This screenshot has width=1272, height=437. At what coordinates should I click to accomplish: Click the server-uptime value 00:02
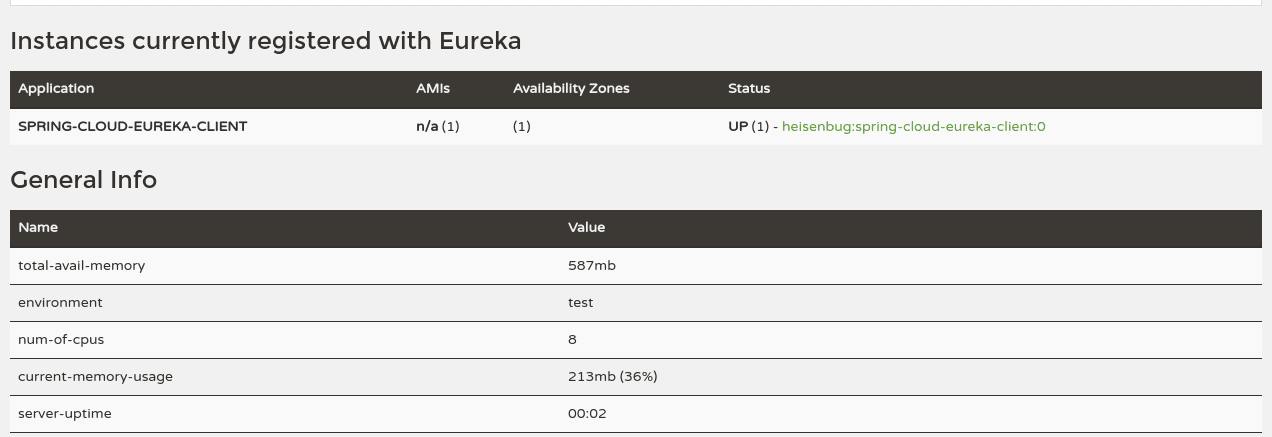tap(587, 414)
